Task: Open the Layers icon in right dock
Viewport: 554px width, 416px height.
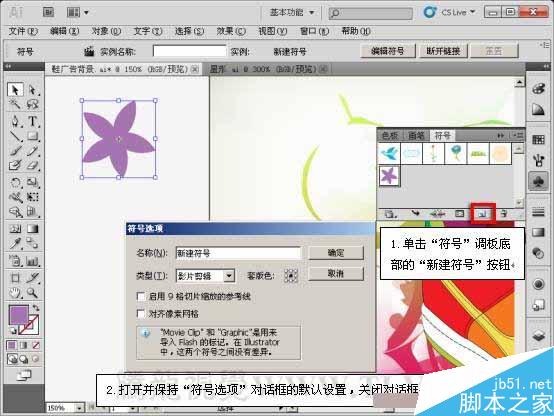Action: click(x=538, y=335)
